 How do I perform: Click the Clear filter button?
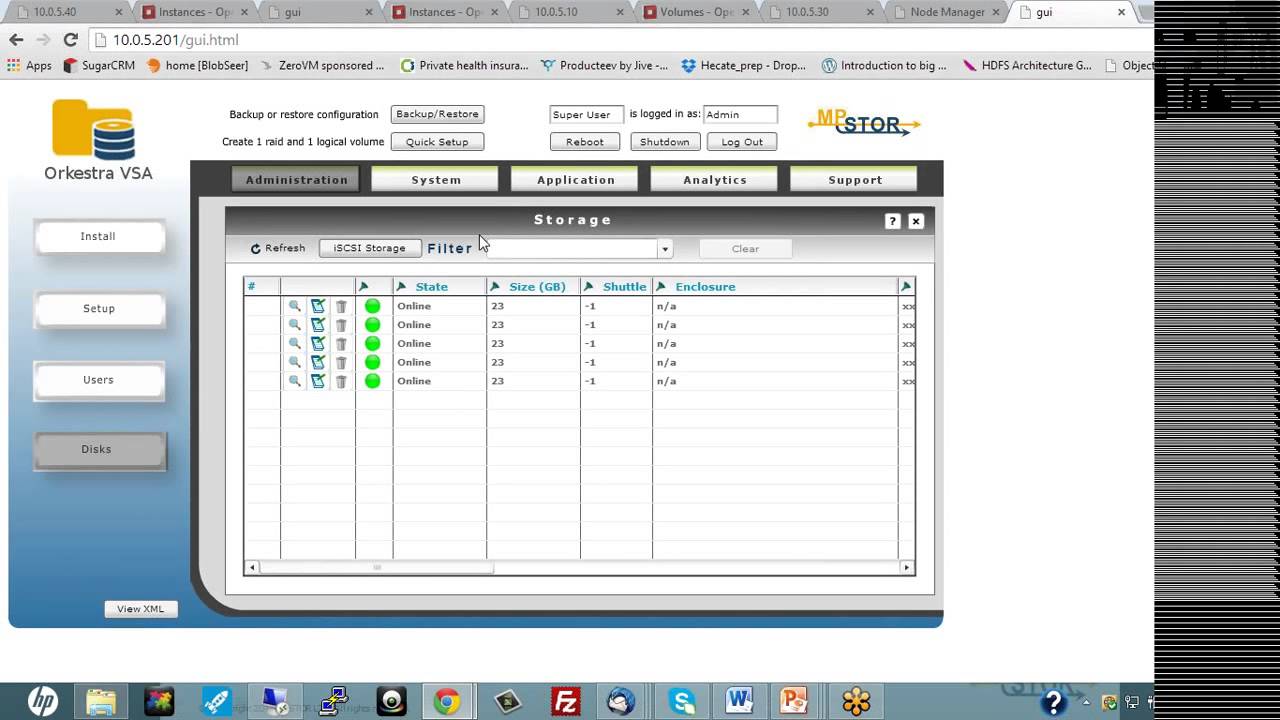tap(745, 249)
